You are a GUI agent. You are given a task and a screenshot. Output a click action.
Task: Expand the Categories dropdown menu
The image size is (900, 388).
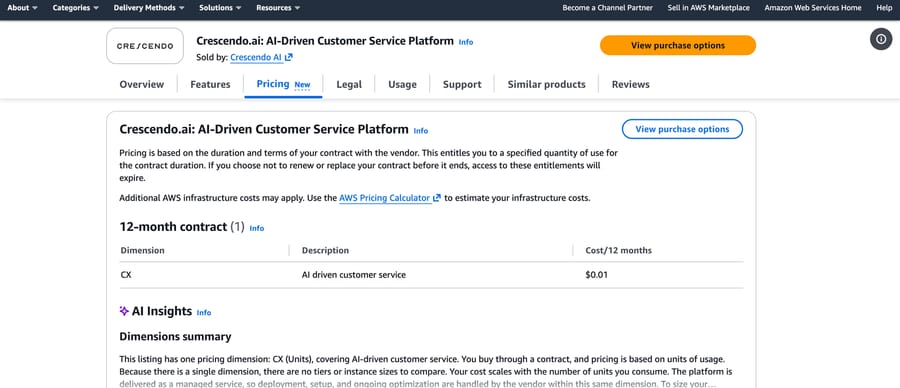pos(76,8)
